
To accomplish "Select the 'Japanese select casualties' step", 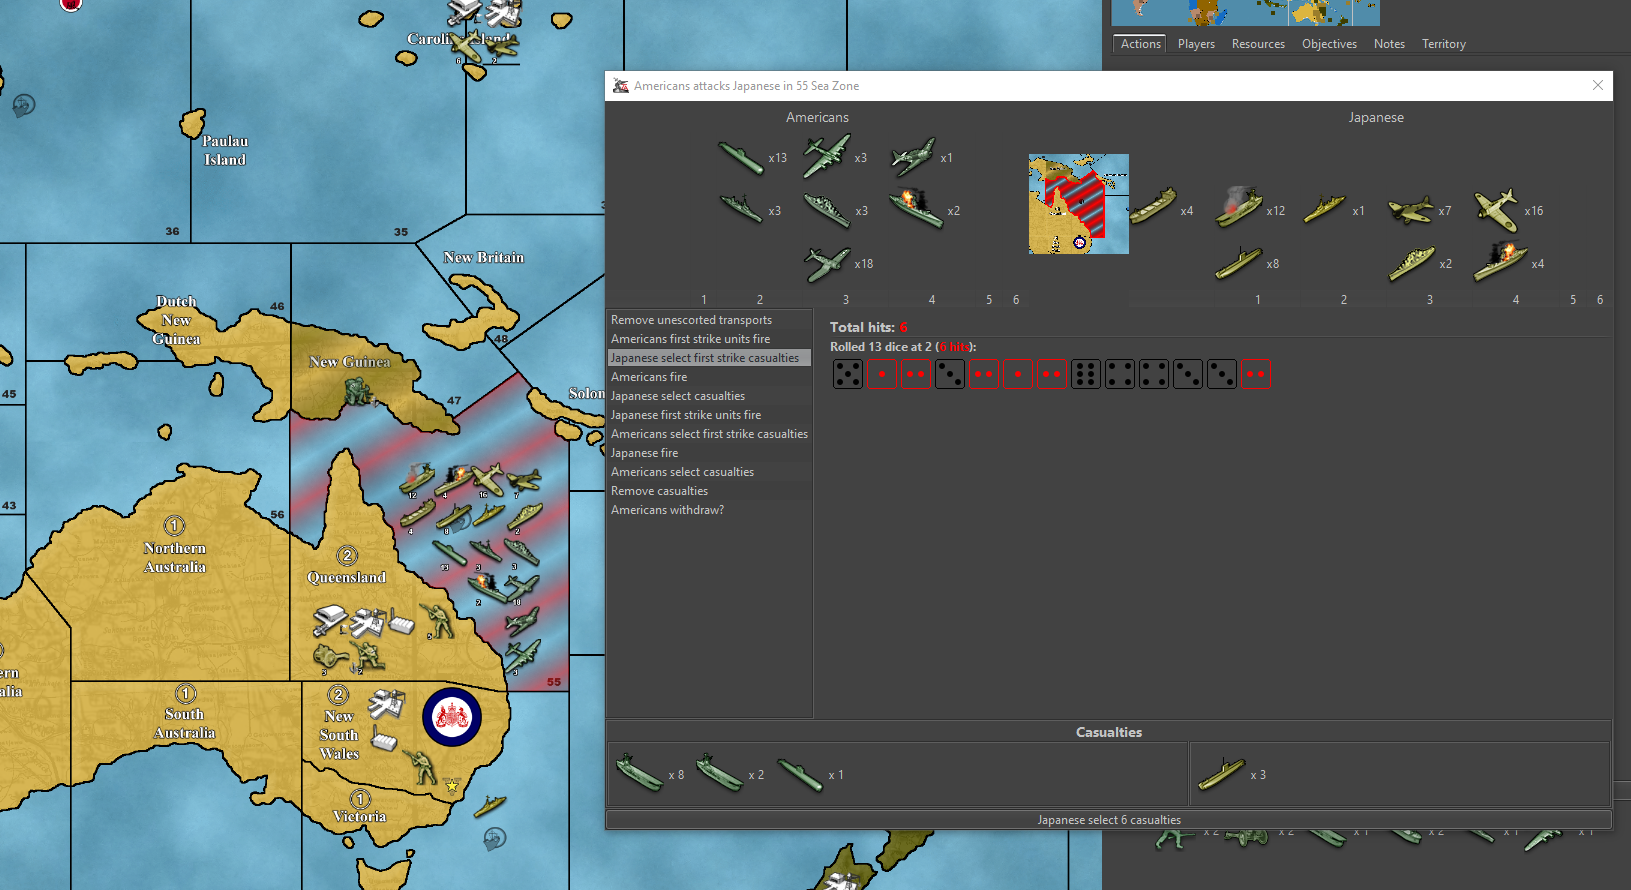I will (x=710, y=396).
